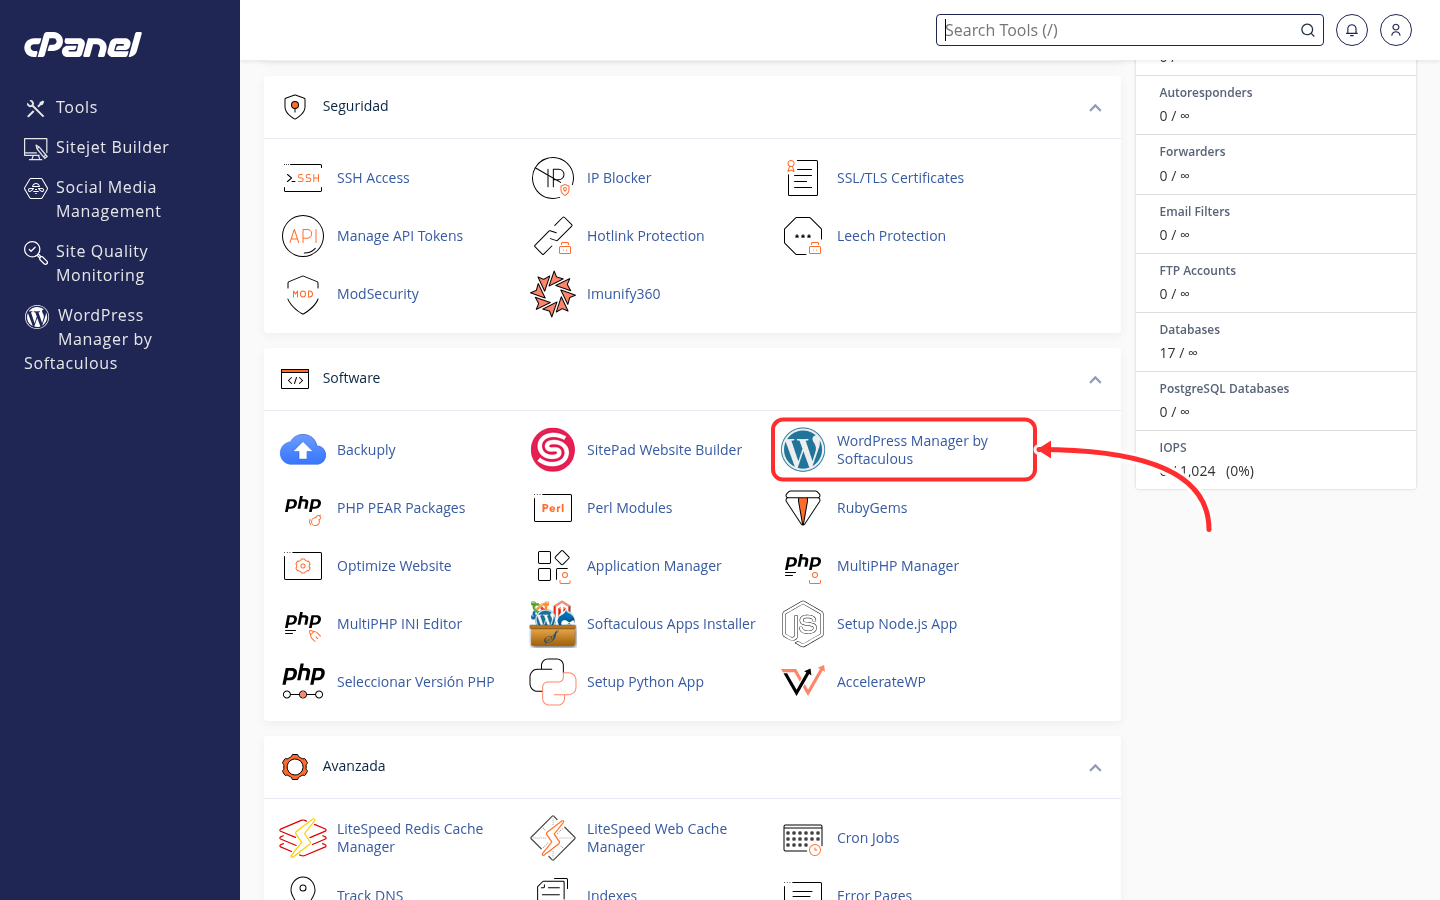The height and width of the screenshot is (900, 1440).
Task: Click the AccelerateWP icon
Action: tap(803, 682)
